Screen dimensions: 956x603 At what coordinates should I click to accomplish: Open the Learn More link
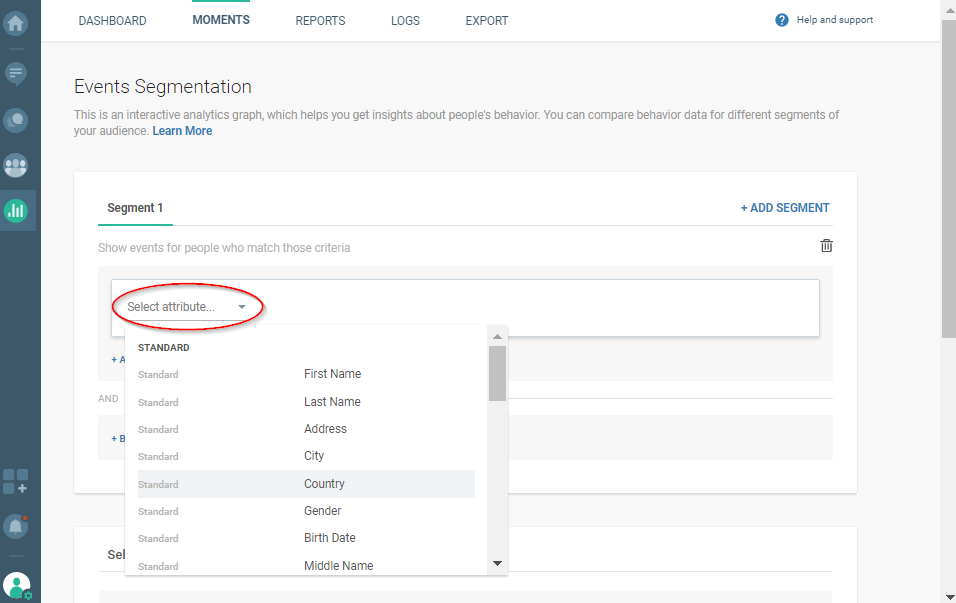coord(182,130)
